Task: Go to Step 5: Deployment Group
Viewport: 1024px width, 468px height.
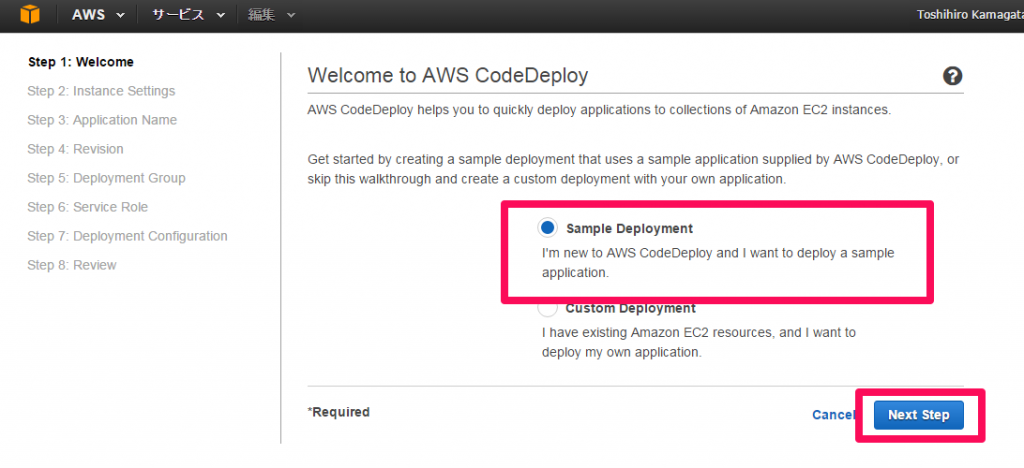Action: (x=106, y=178)
